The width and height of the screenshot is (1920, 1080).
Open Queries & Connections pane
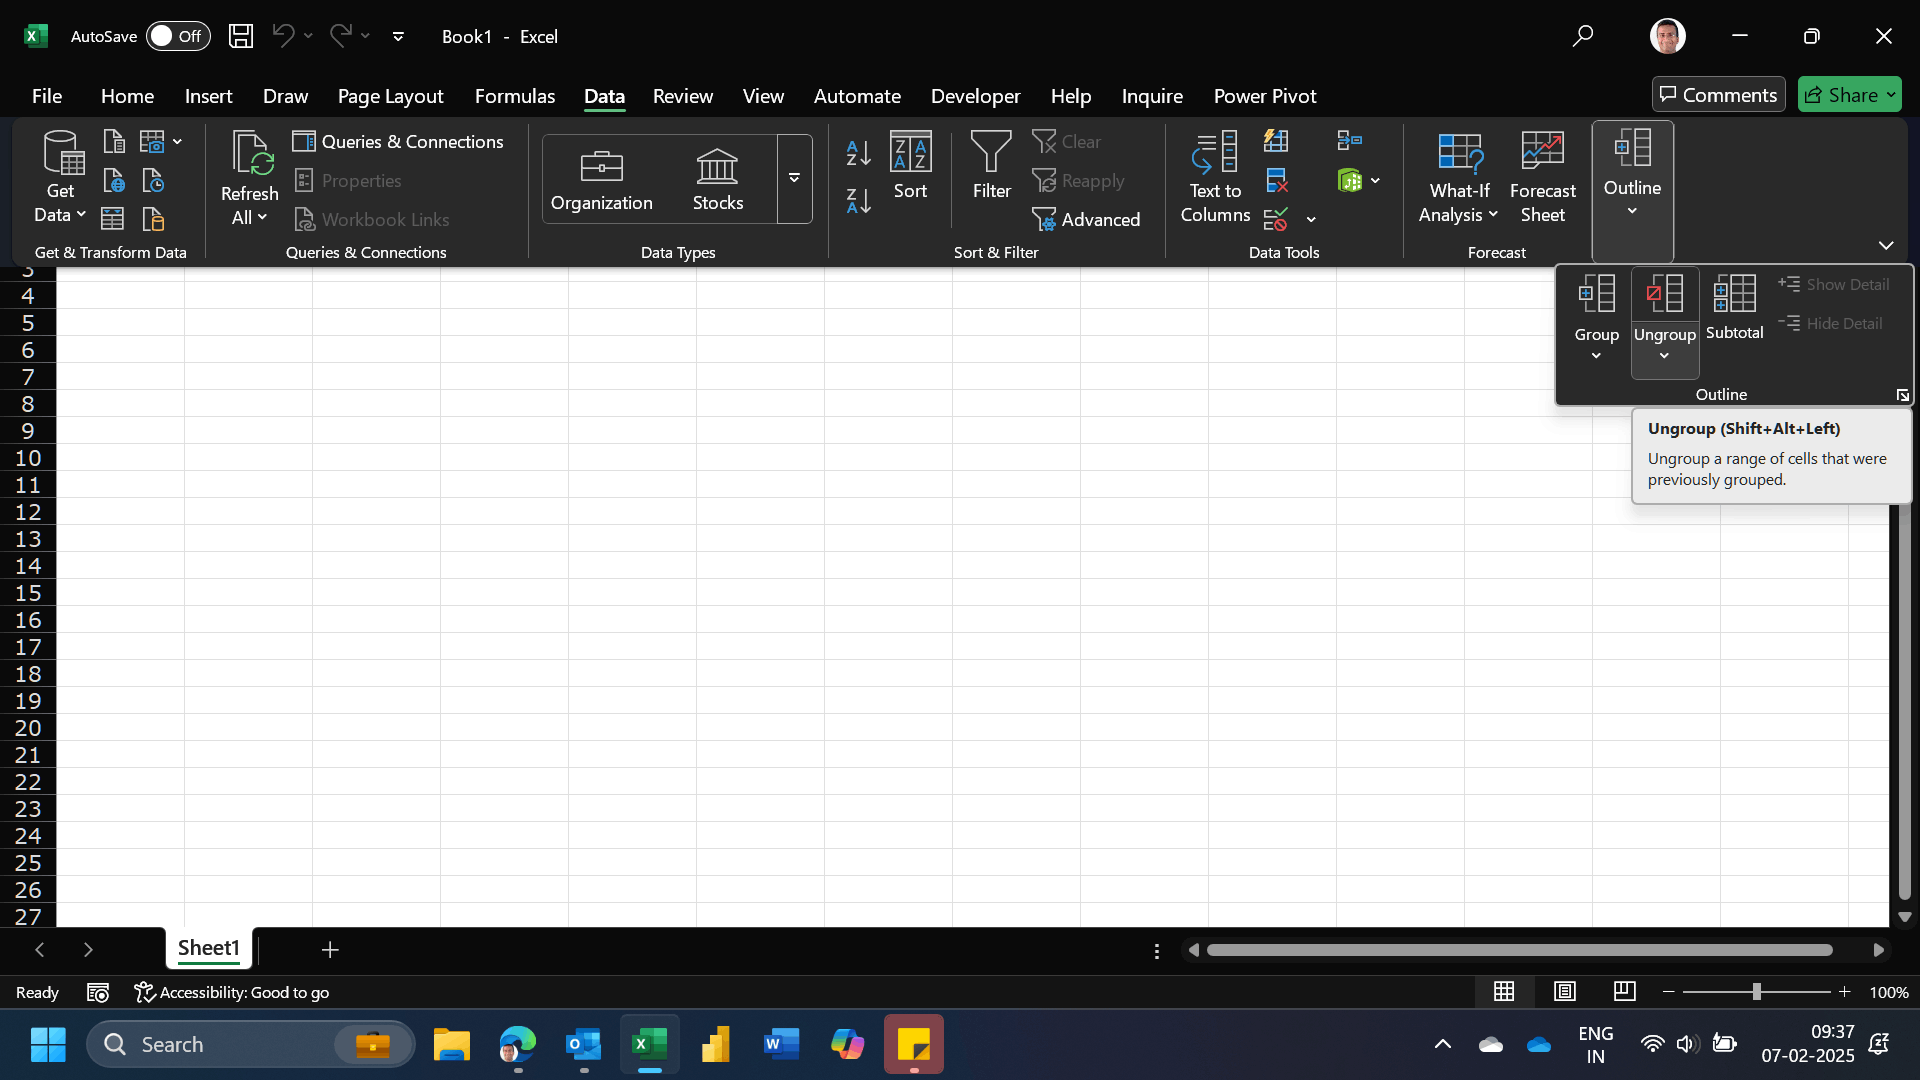(x=398, y=141)
